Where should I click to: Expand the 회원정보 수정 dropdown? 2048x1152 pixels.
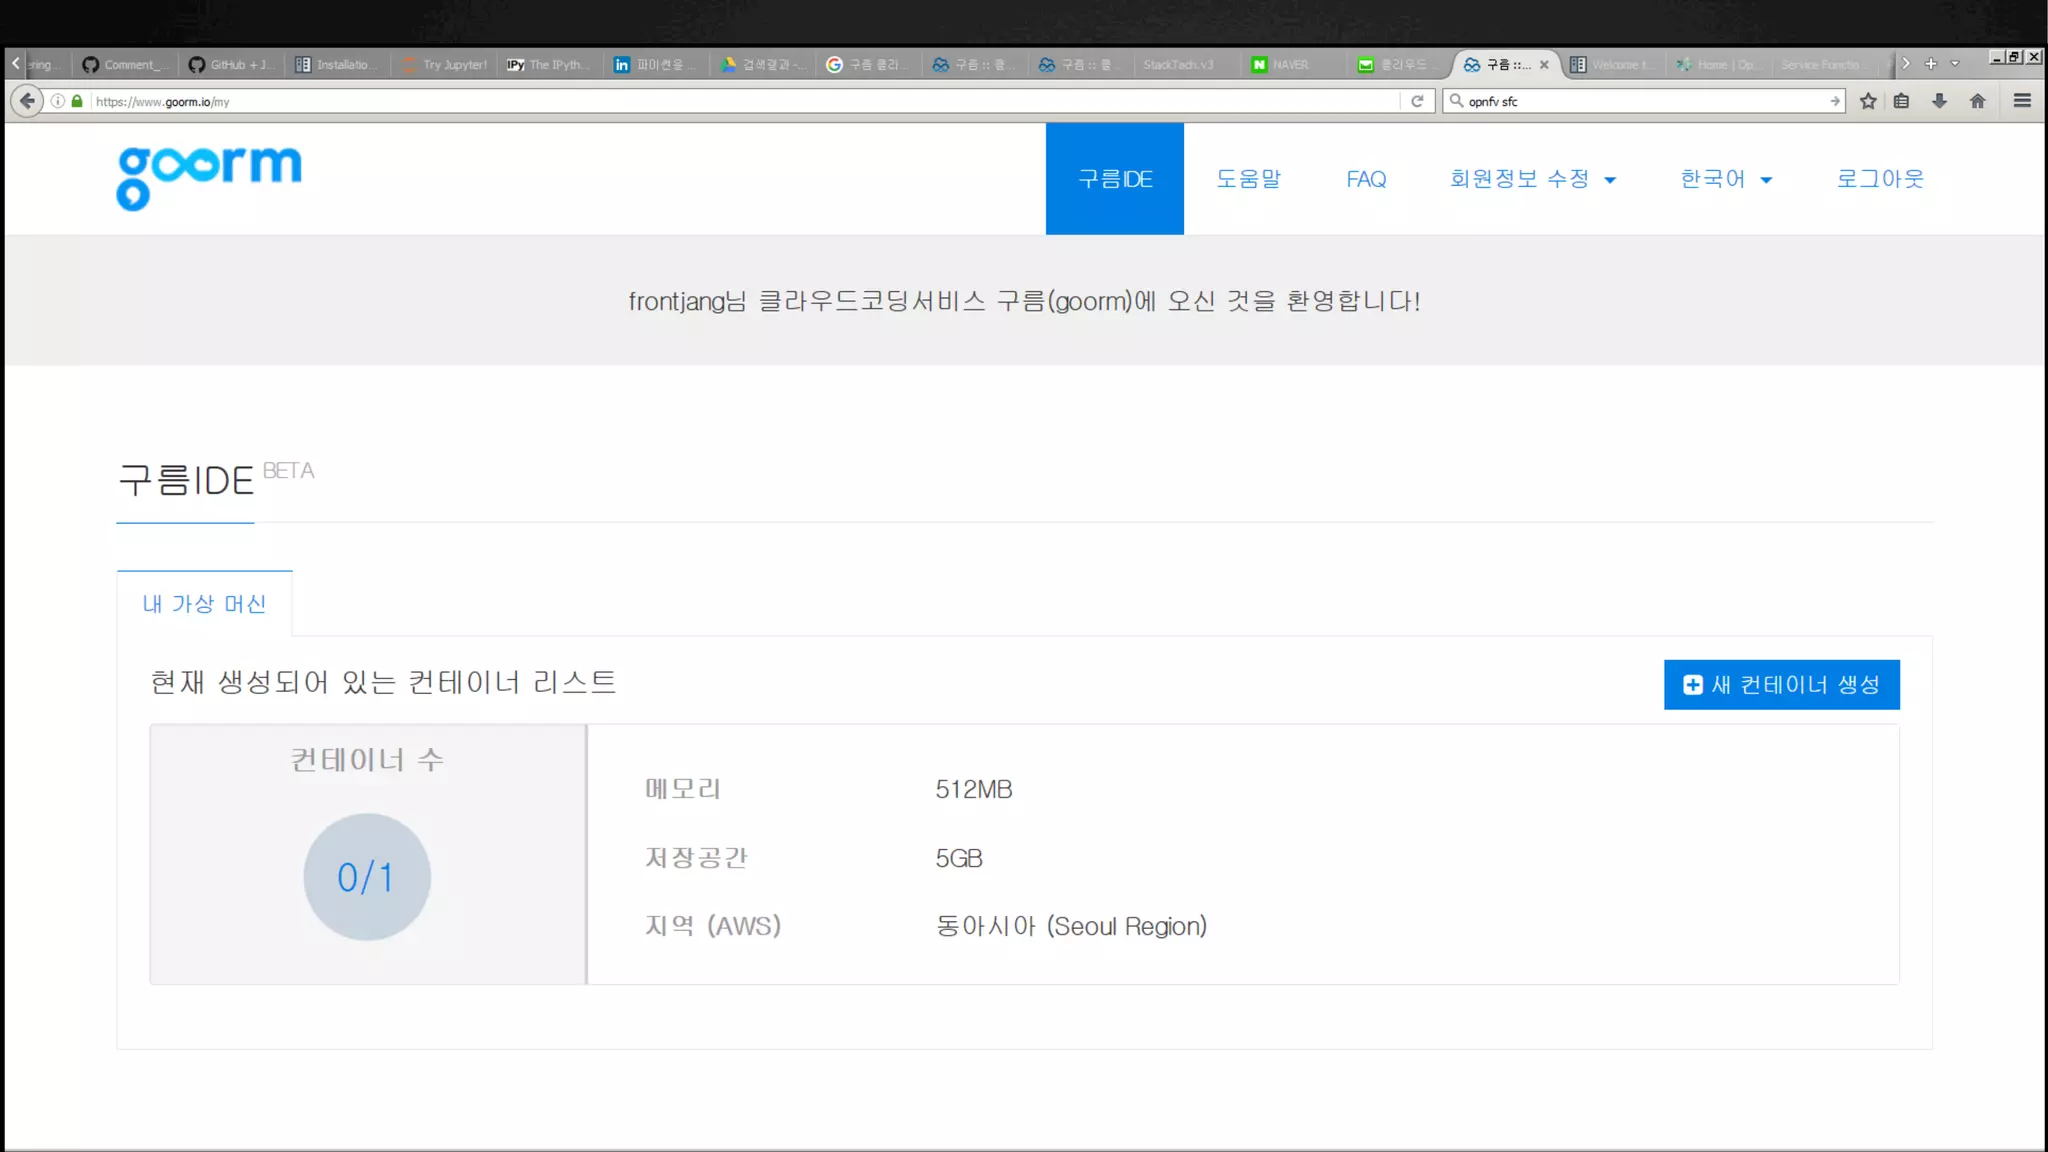click(1532, 179)
